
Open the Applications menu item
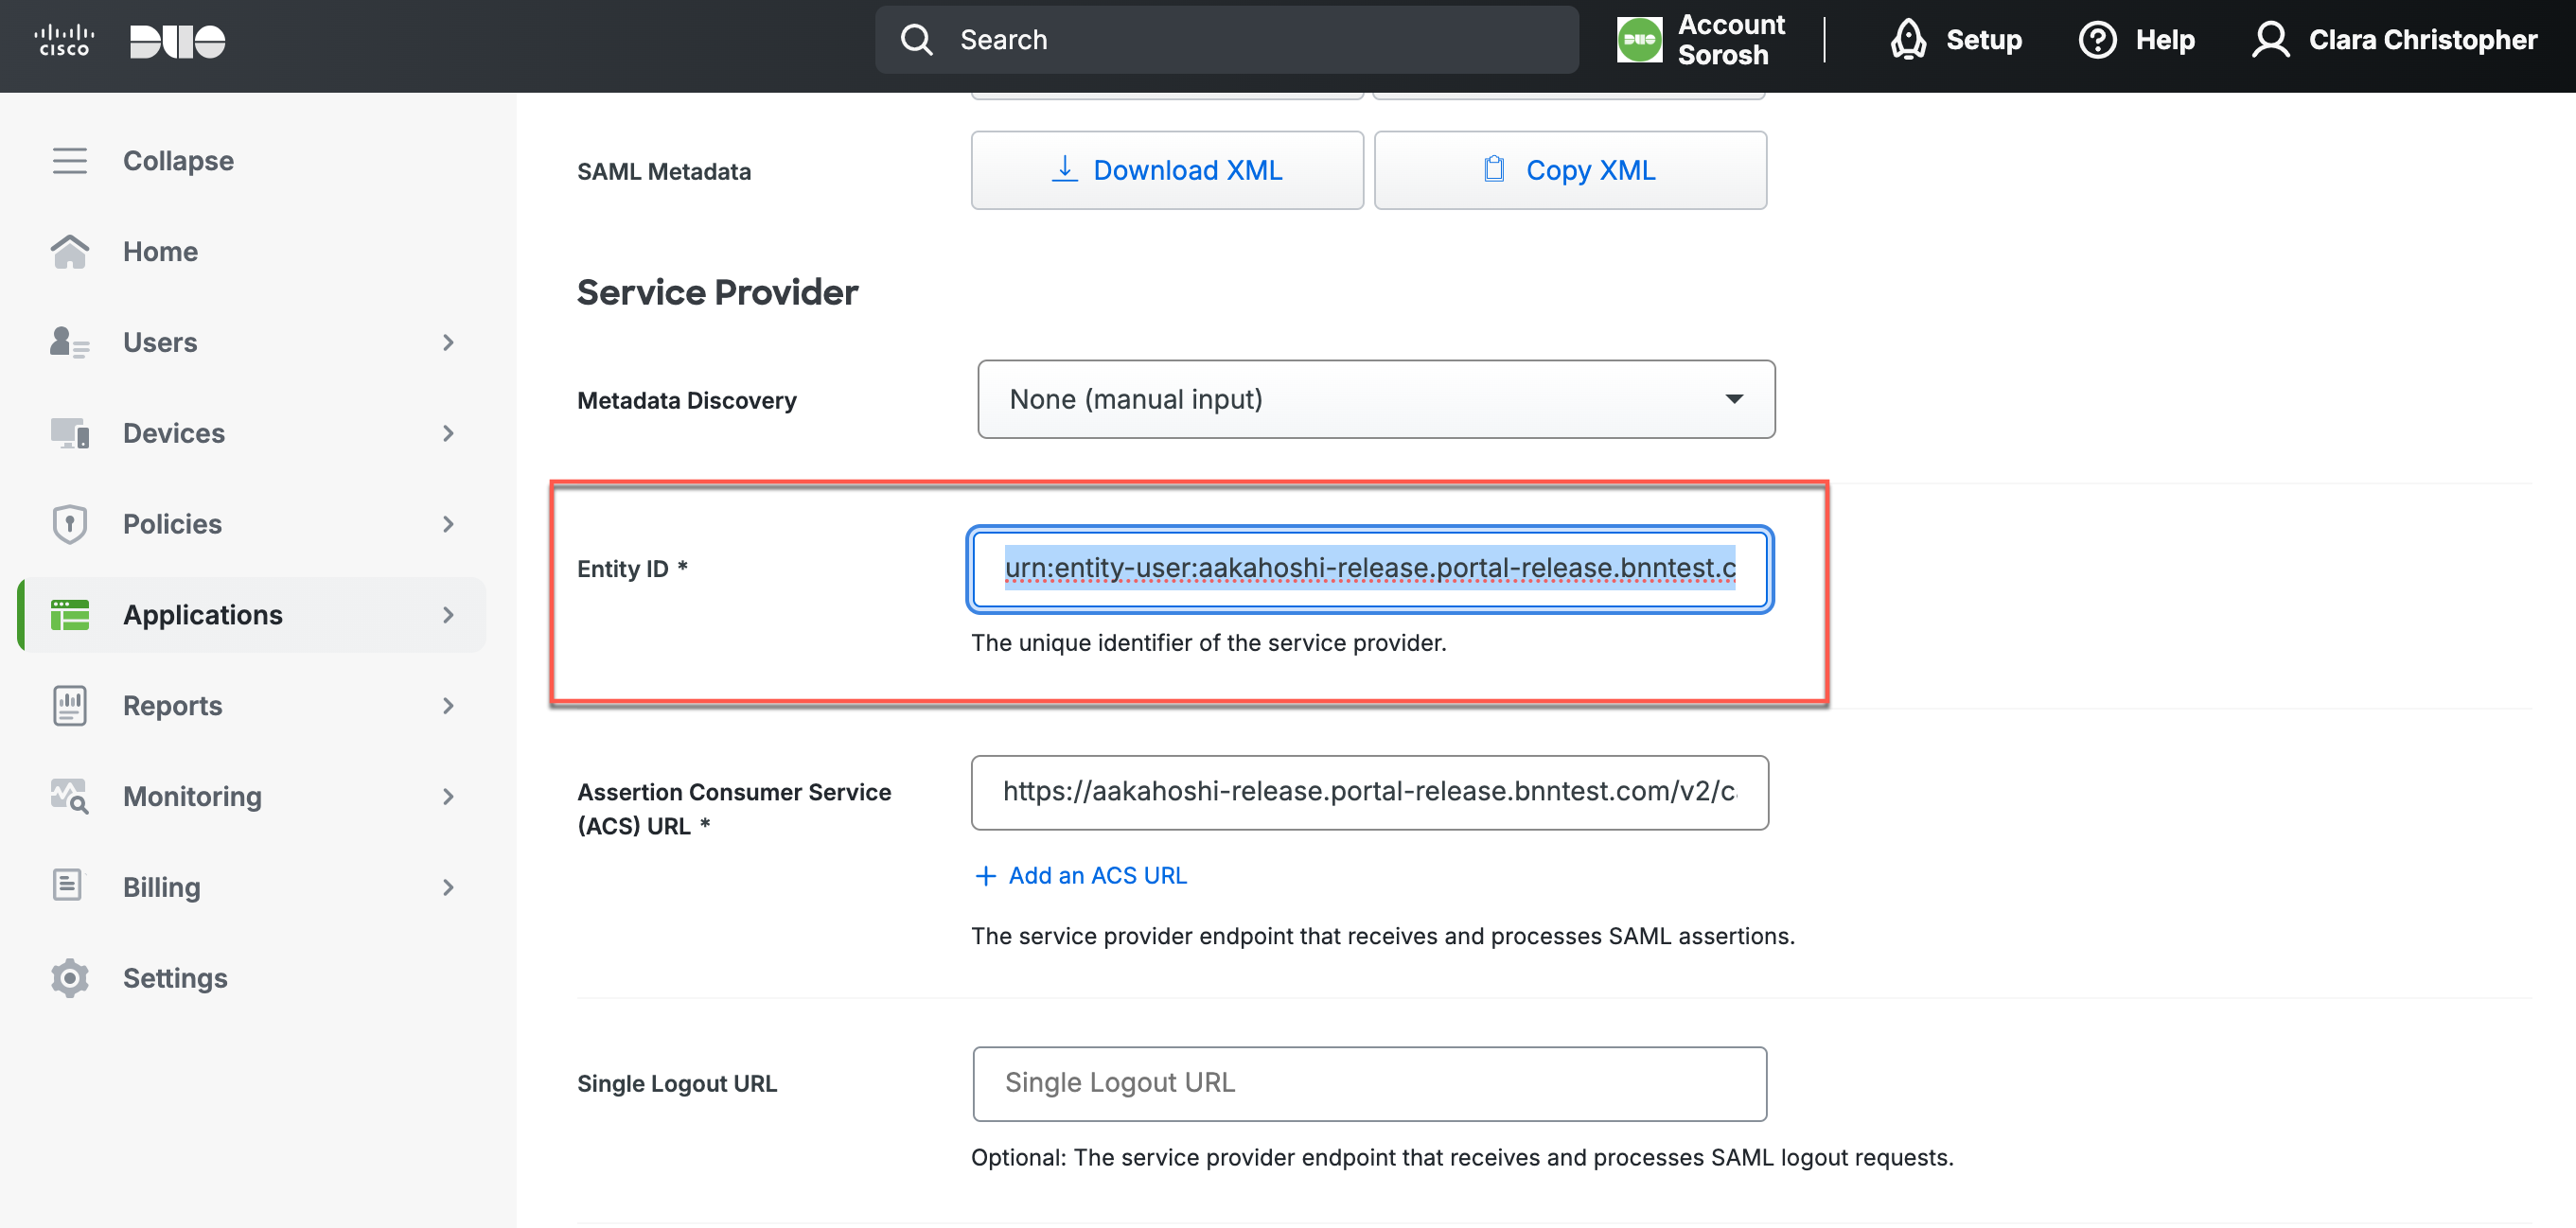[x=203, y=614]
